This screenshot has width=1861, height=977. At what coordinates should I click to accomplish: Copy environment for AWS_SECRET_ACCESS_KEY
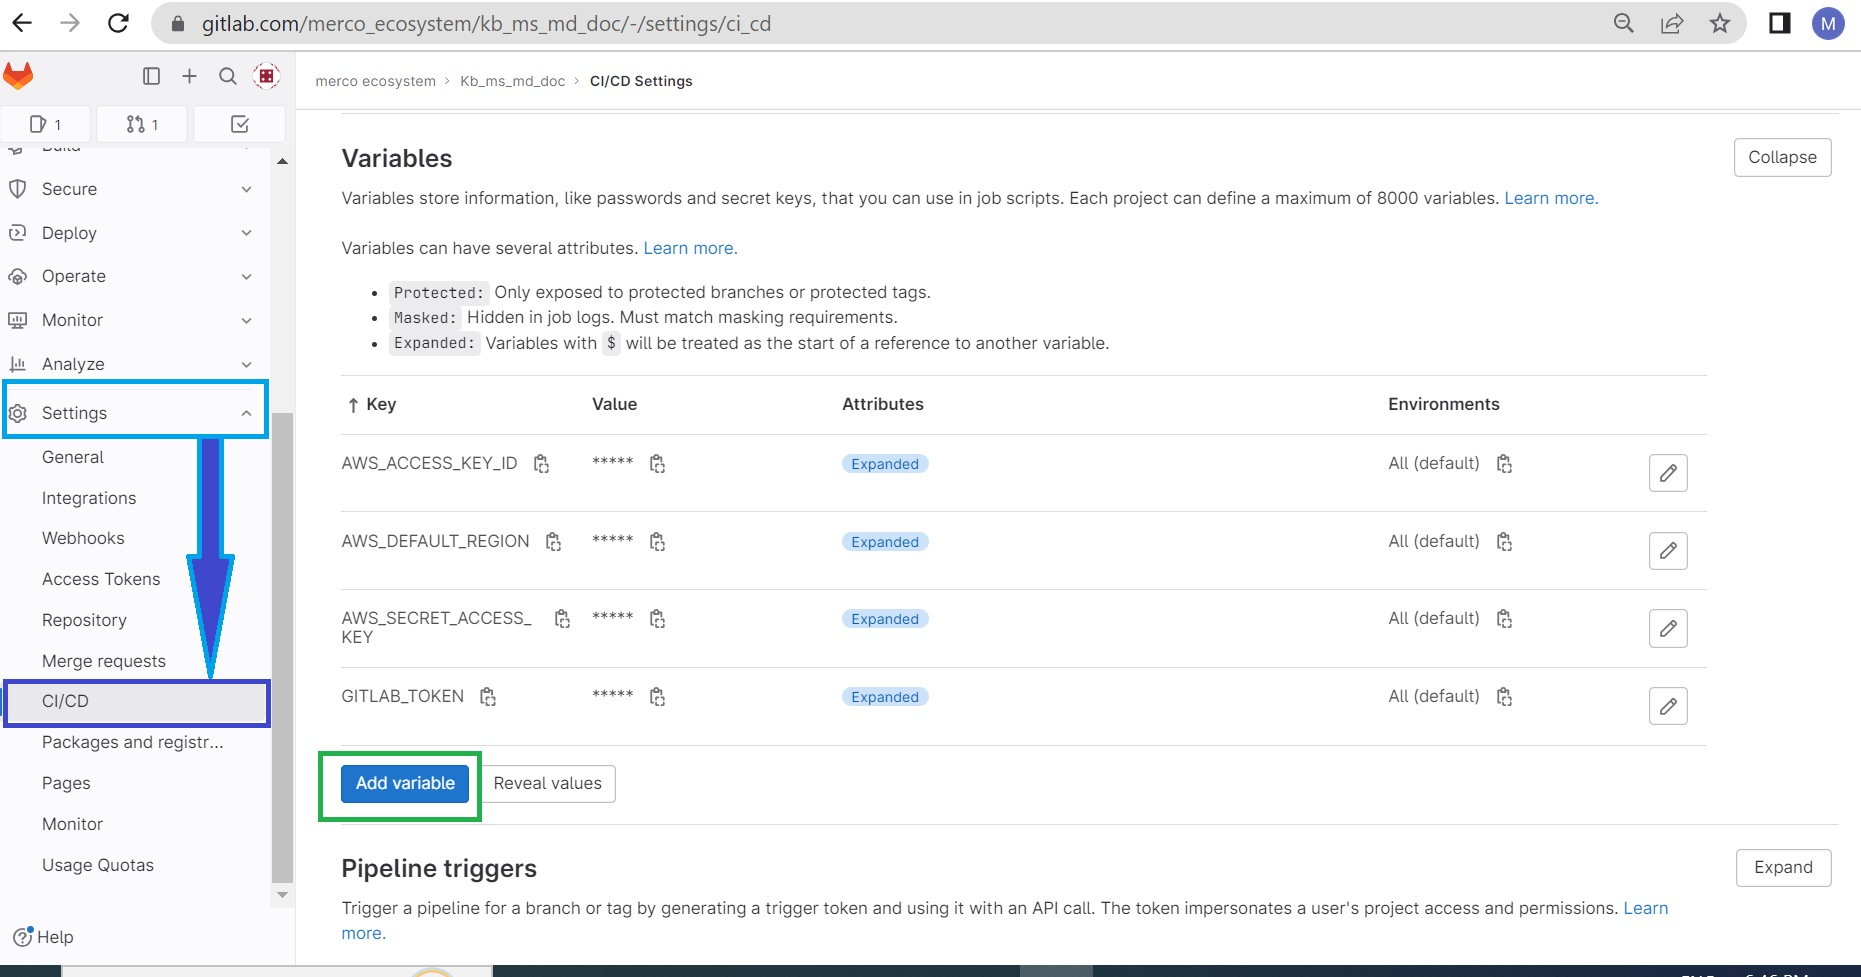(1504, 619)
